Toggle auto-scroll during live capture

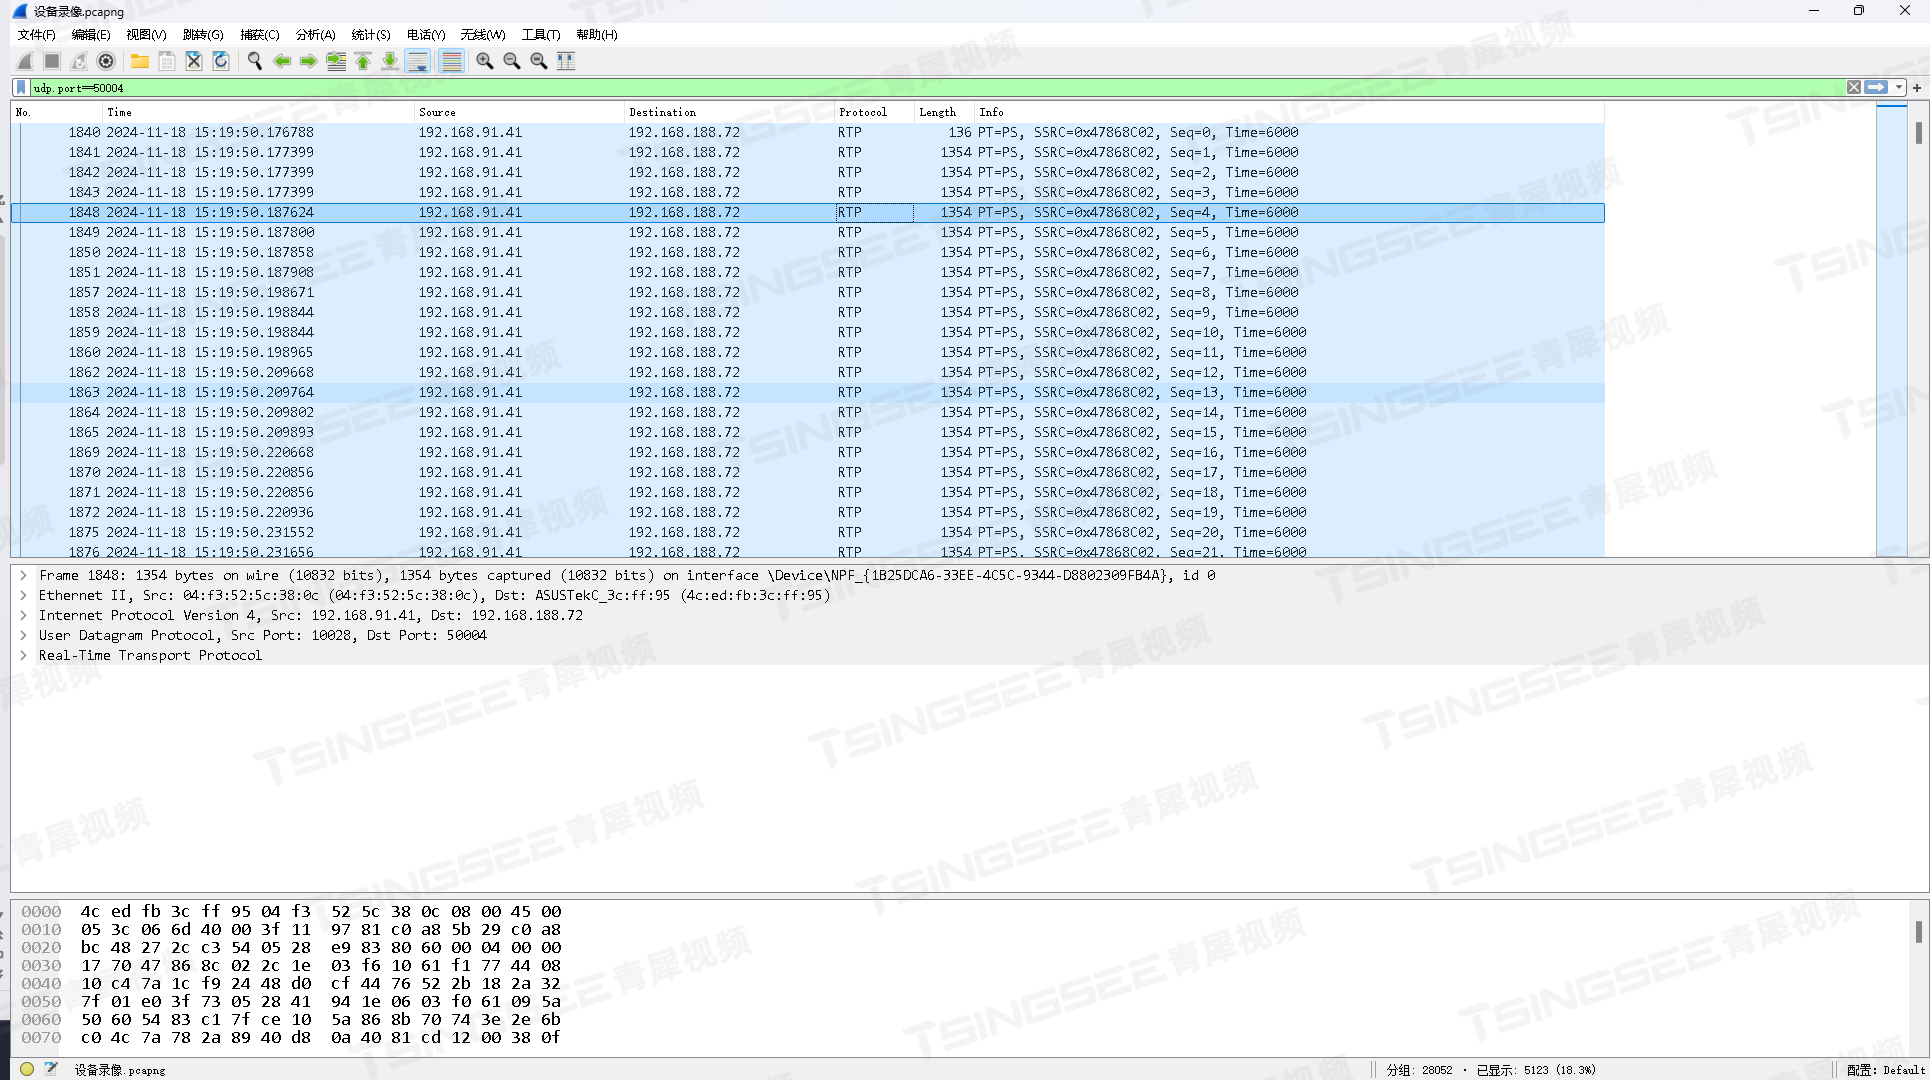(418, 61)
